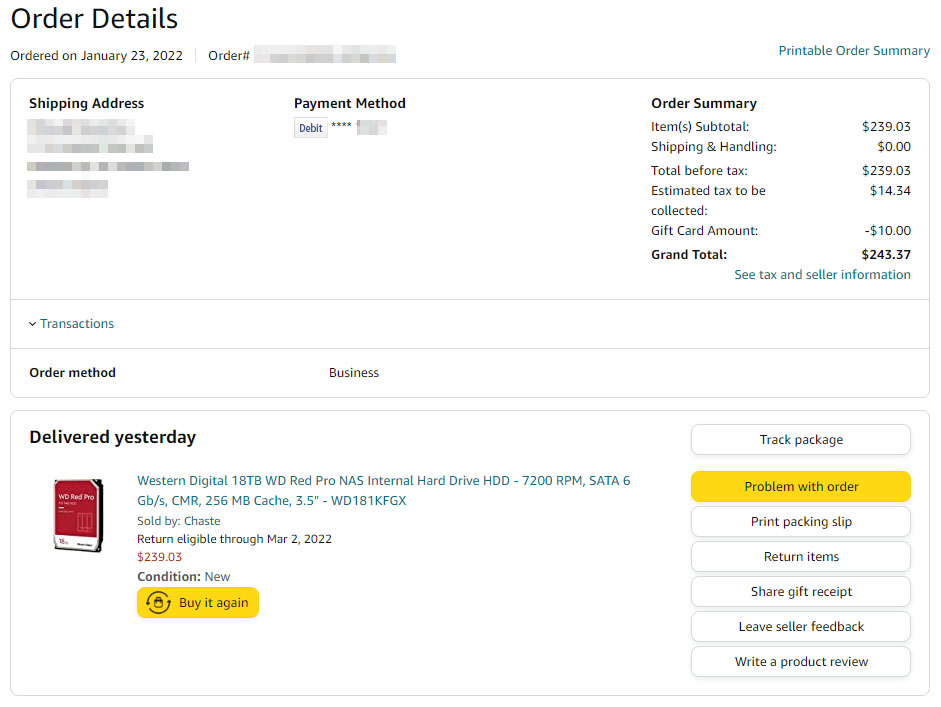
Task: Click Write a product review
Action: (801, 661)
